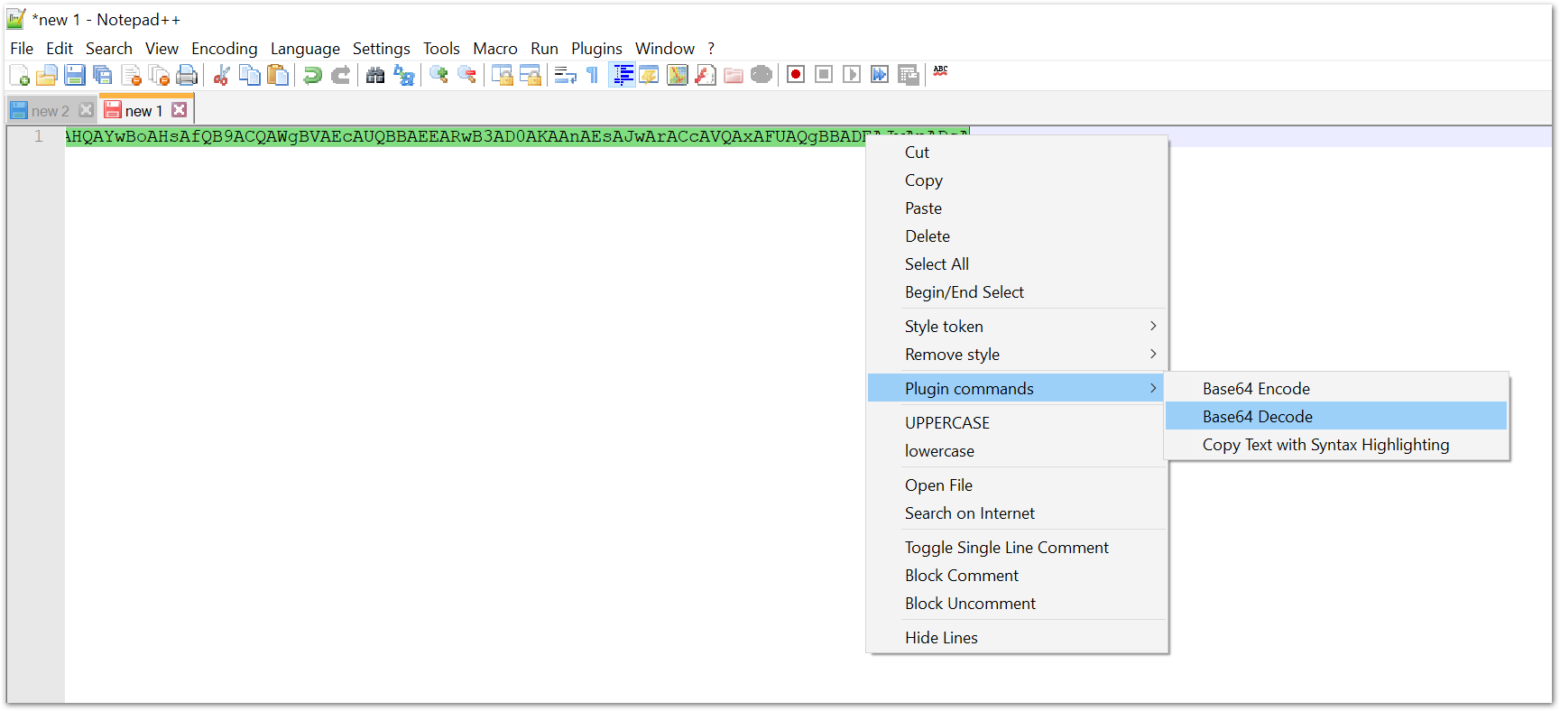Select Copy Text with Syntax Highlighting

tap(1325, 445)
